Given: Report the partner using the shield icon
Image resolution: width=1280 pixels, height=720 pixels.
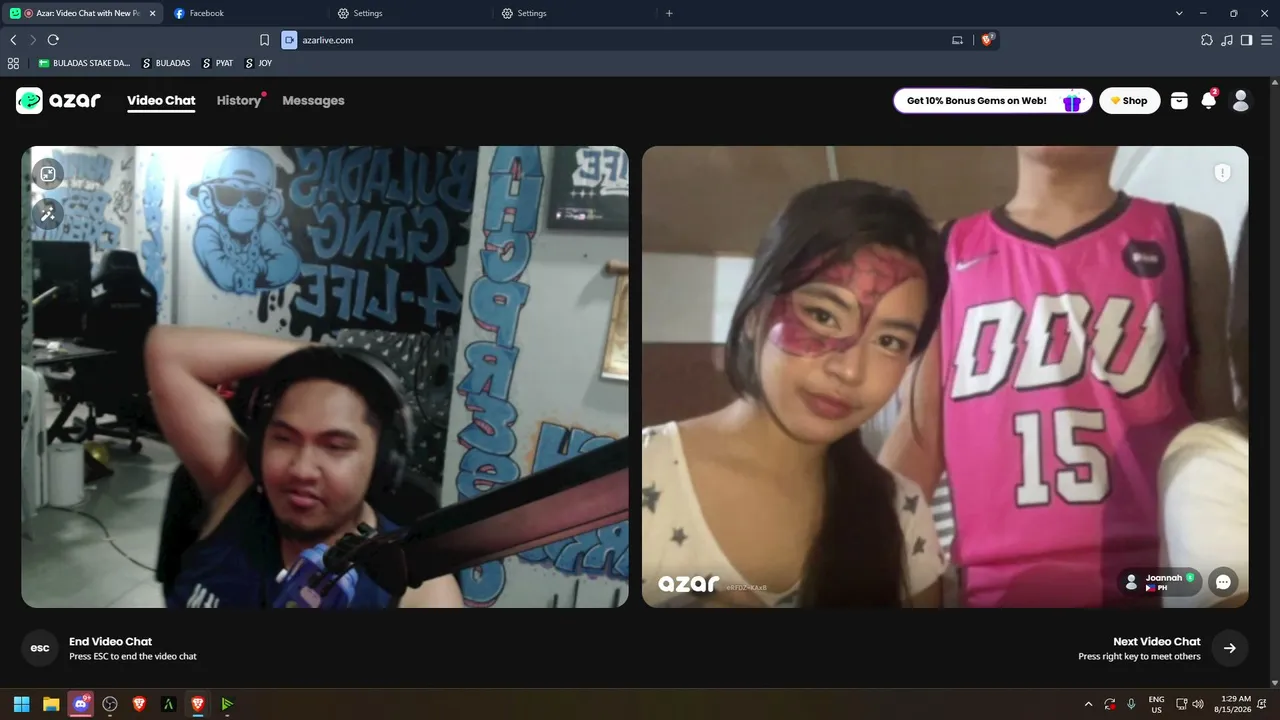Looking at the screenshot, I should 1222,173.
